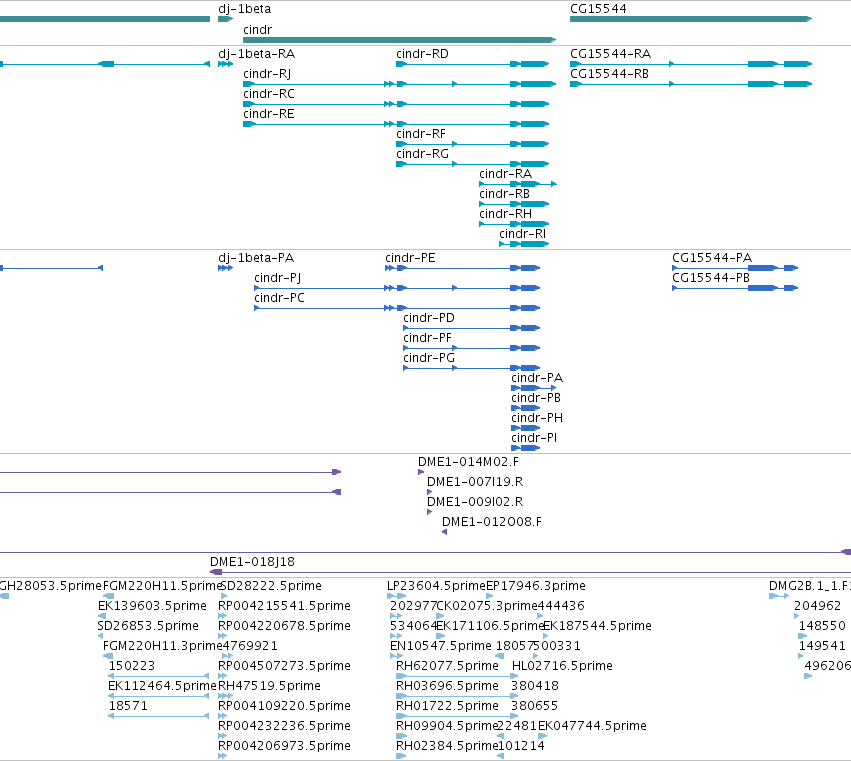Select the DME1-018J18 clone
This screenshot has height=761, width=851.
(530, 572)
